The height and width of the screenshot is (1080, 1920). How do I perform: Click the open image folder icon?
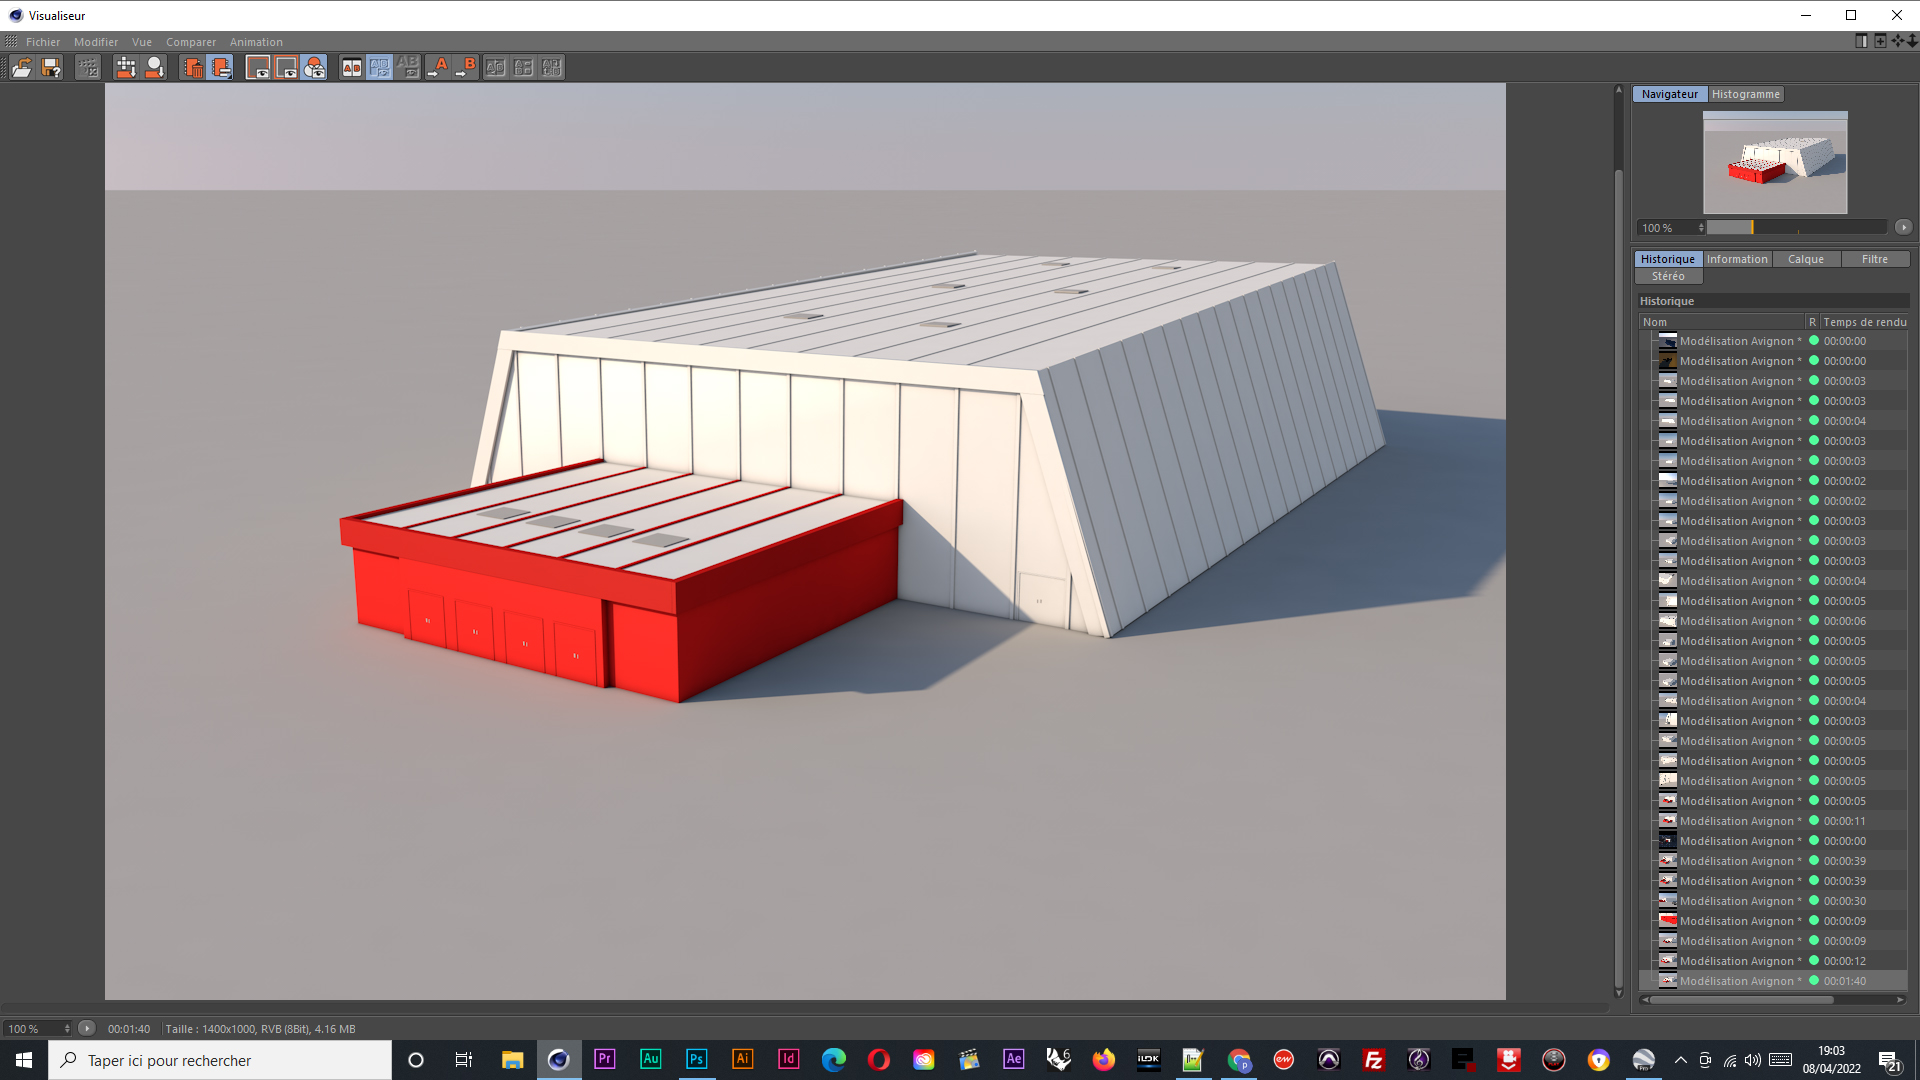coord(21,67)
